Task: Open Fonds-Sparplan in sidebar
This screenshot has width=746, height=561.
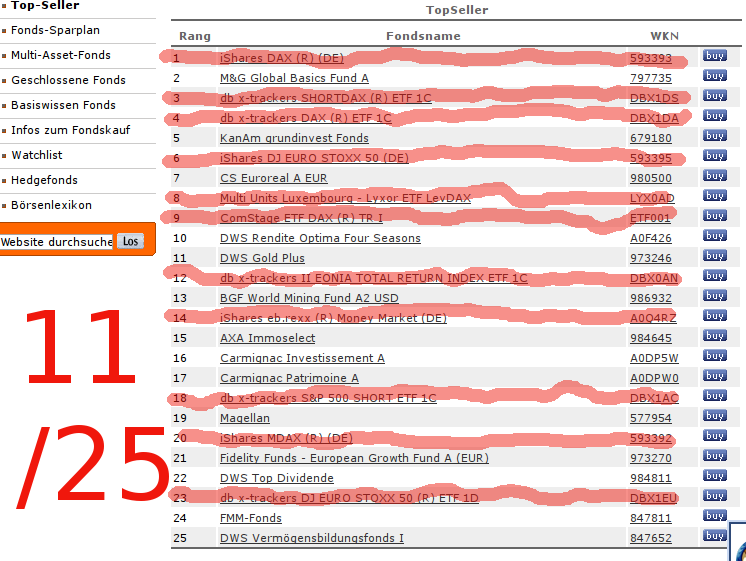Action: point(55,30)
